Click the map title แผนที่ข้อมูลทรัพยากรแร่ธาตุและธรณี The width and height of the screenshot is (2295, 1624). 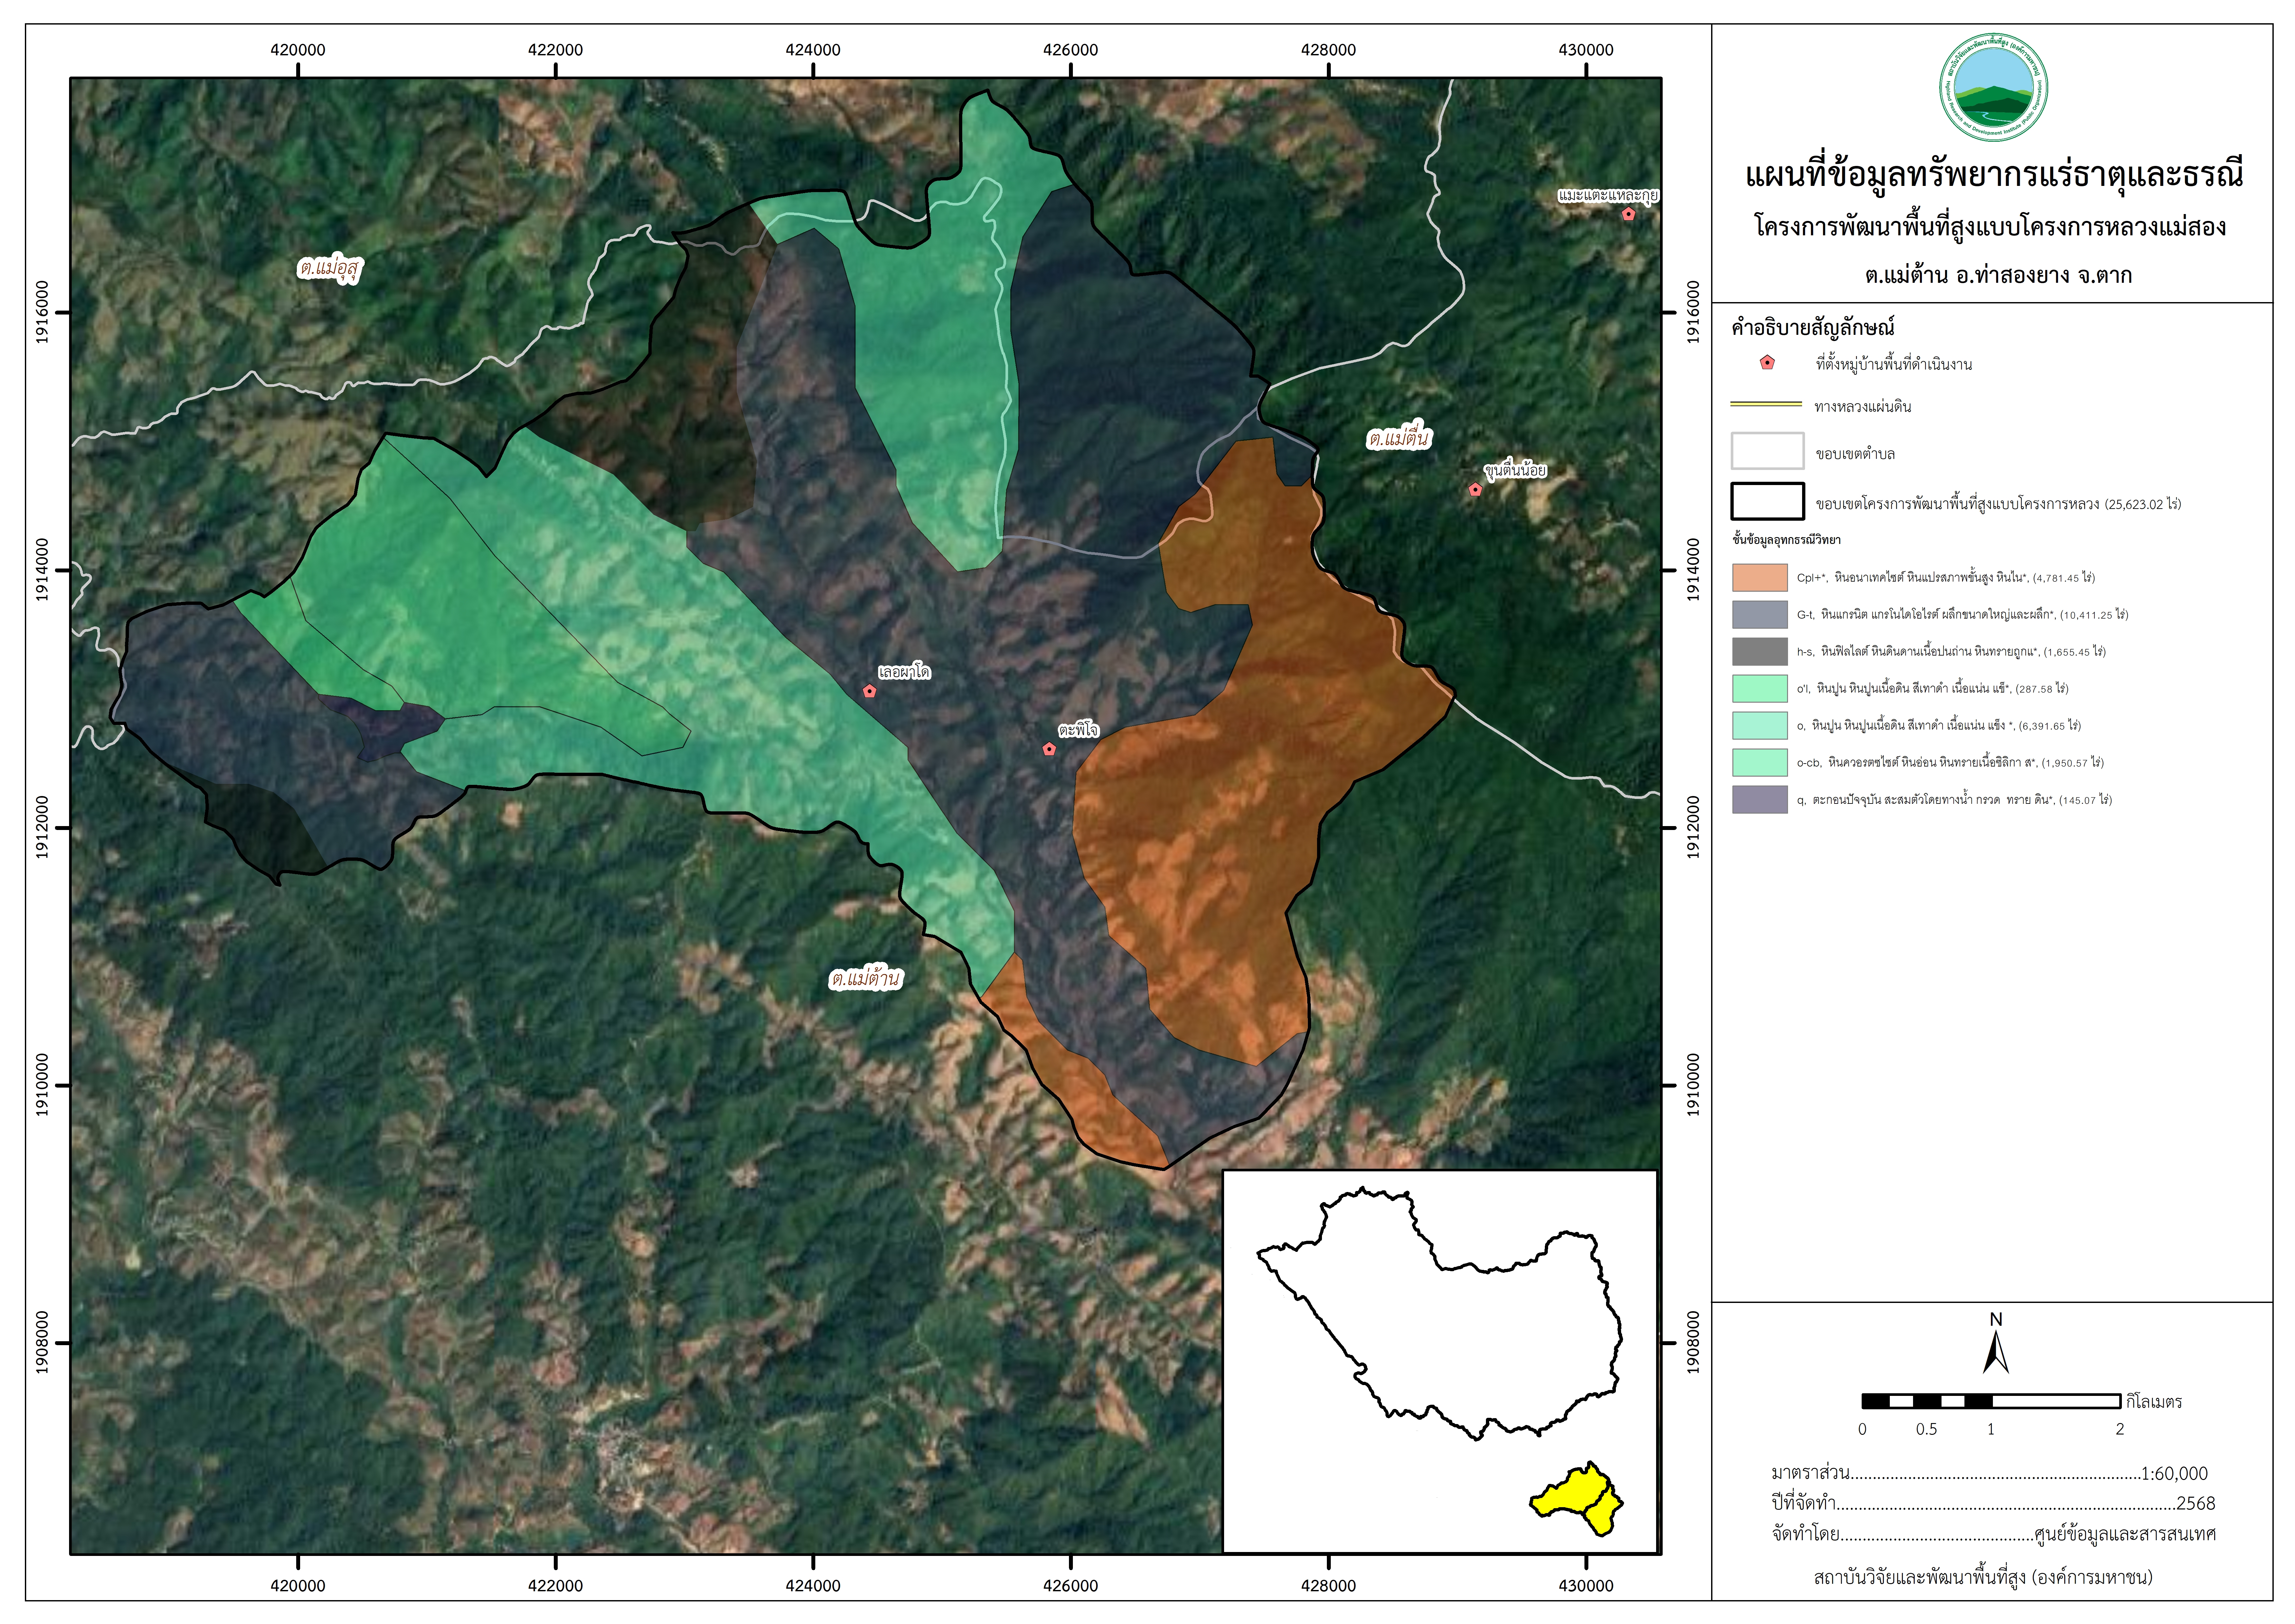coord(1994,175)
